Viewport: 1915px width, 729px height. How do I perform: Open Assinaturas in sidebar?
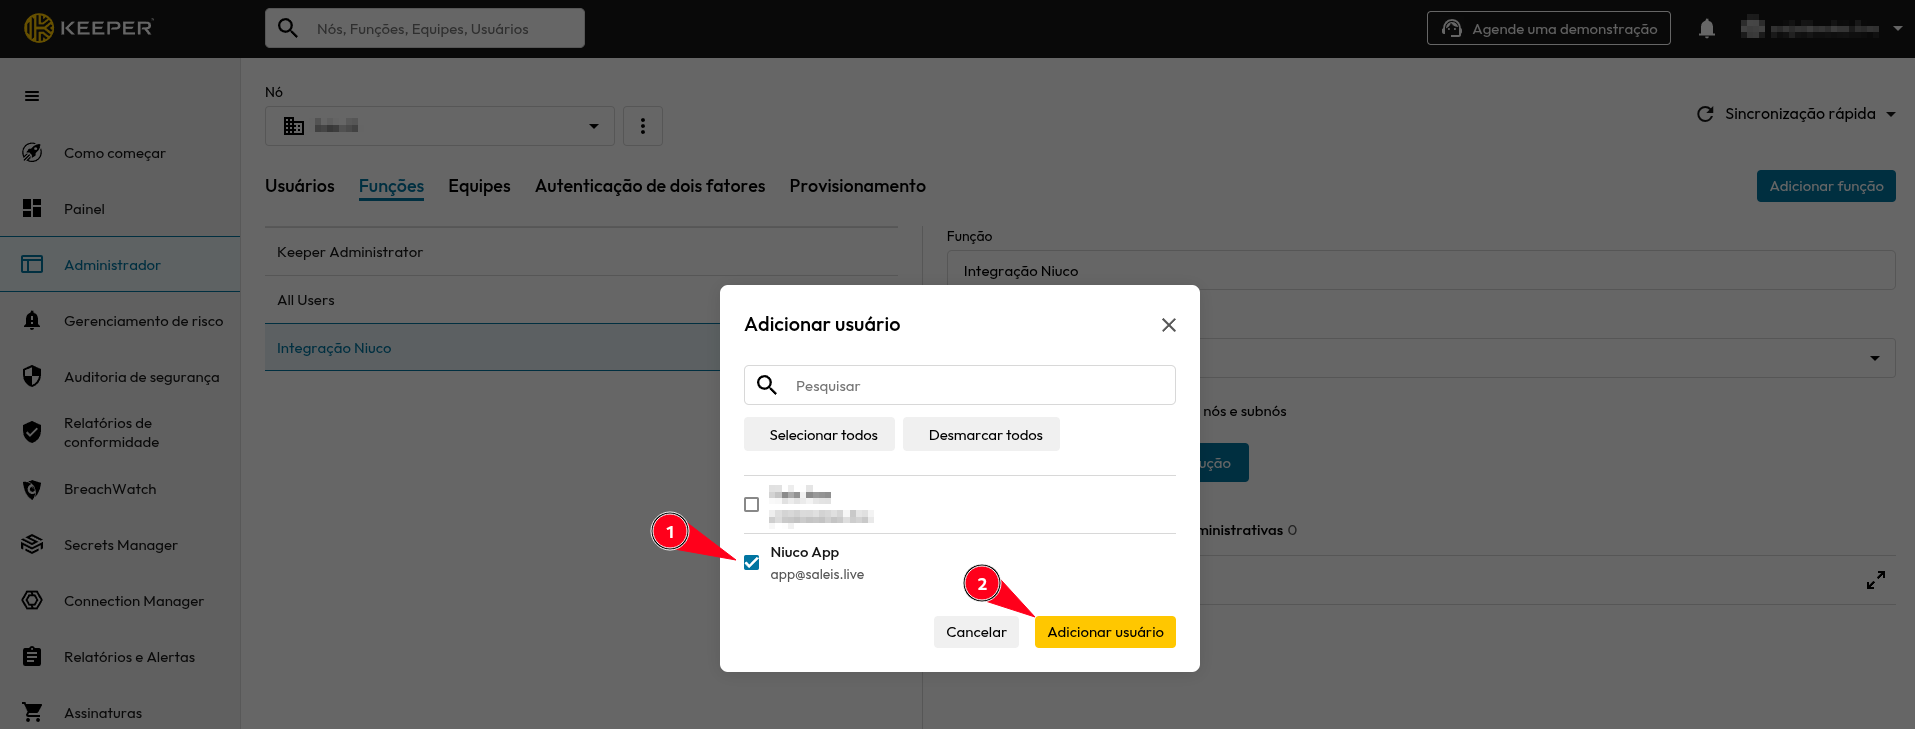(x=120, y=713)
